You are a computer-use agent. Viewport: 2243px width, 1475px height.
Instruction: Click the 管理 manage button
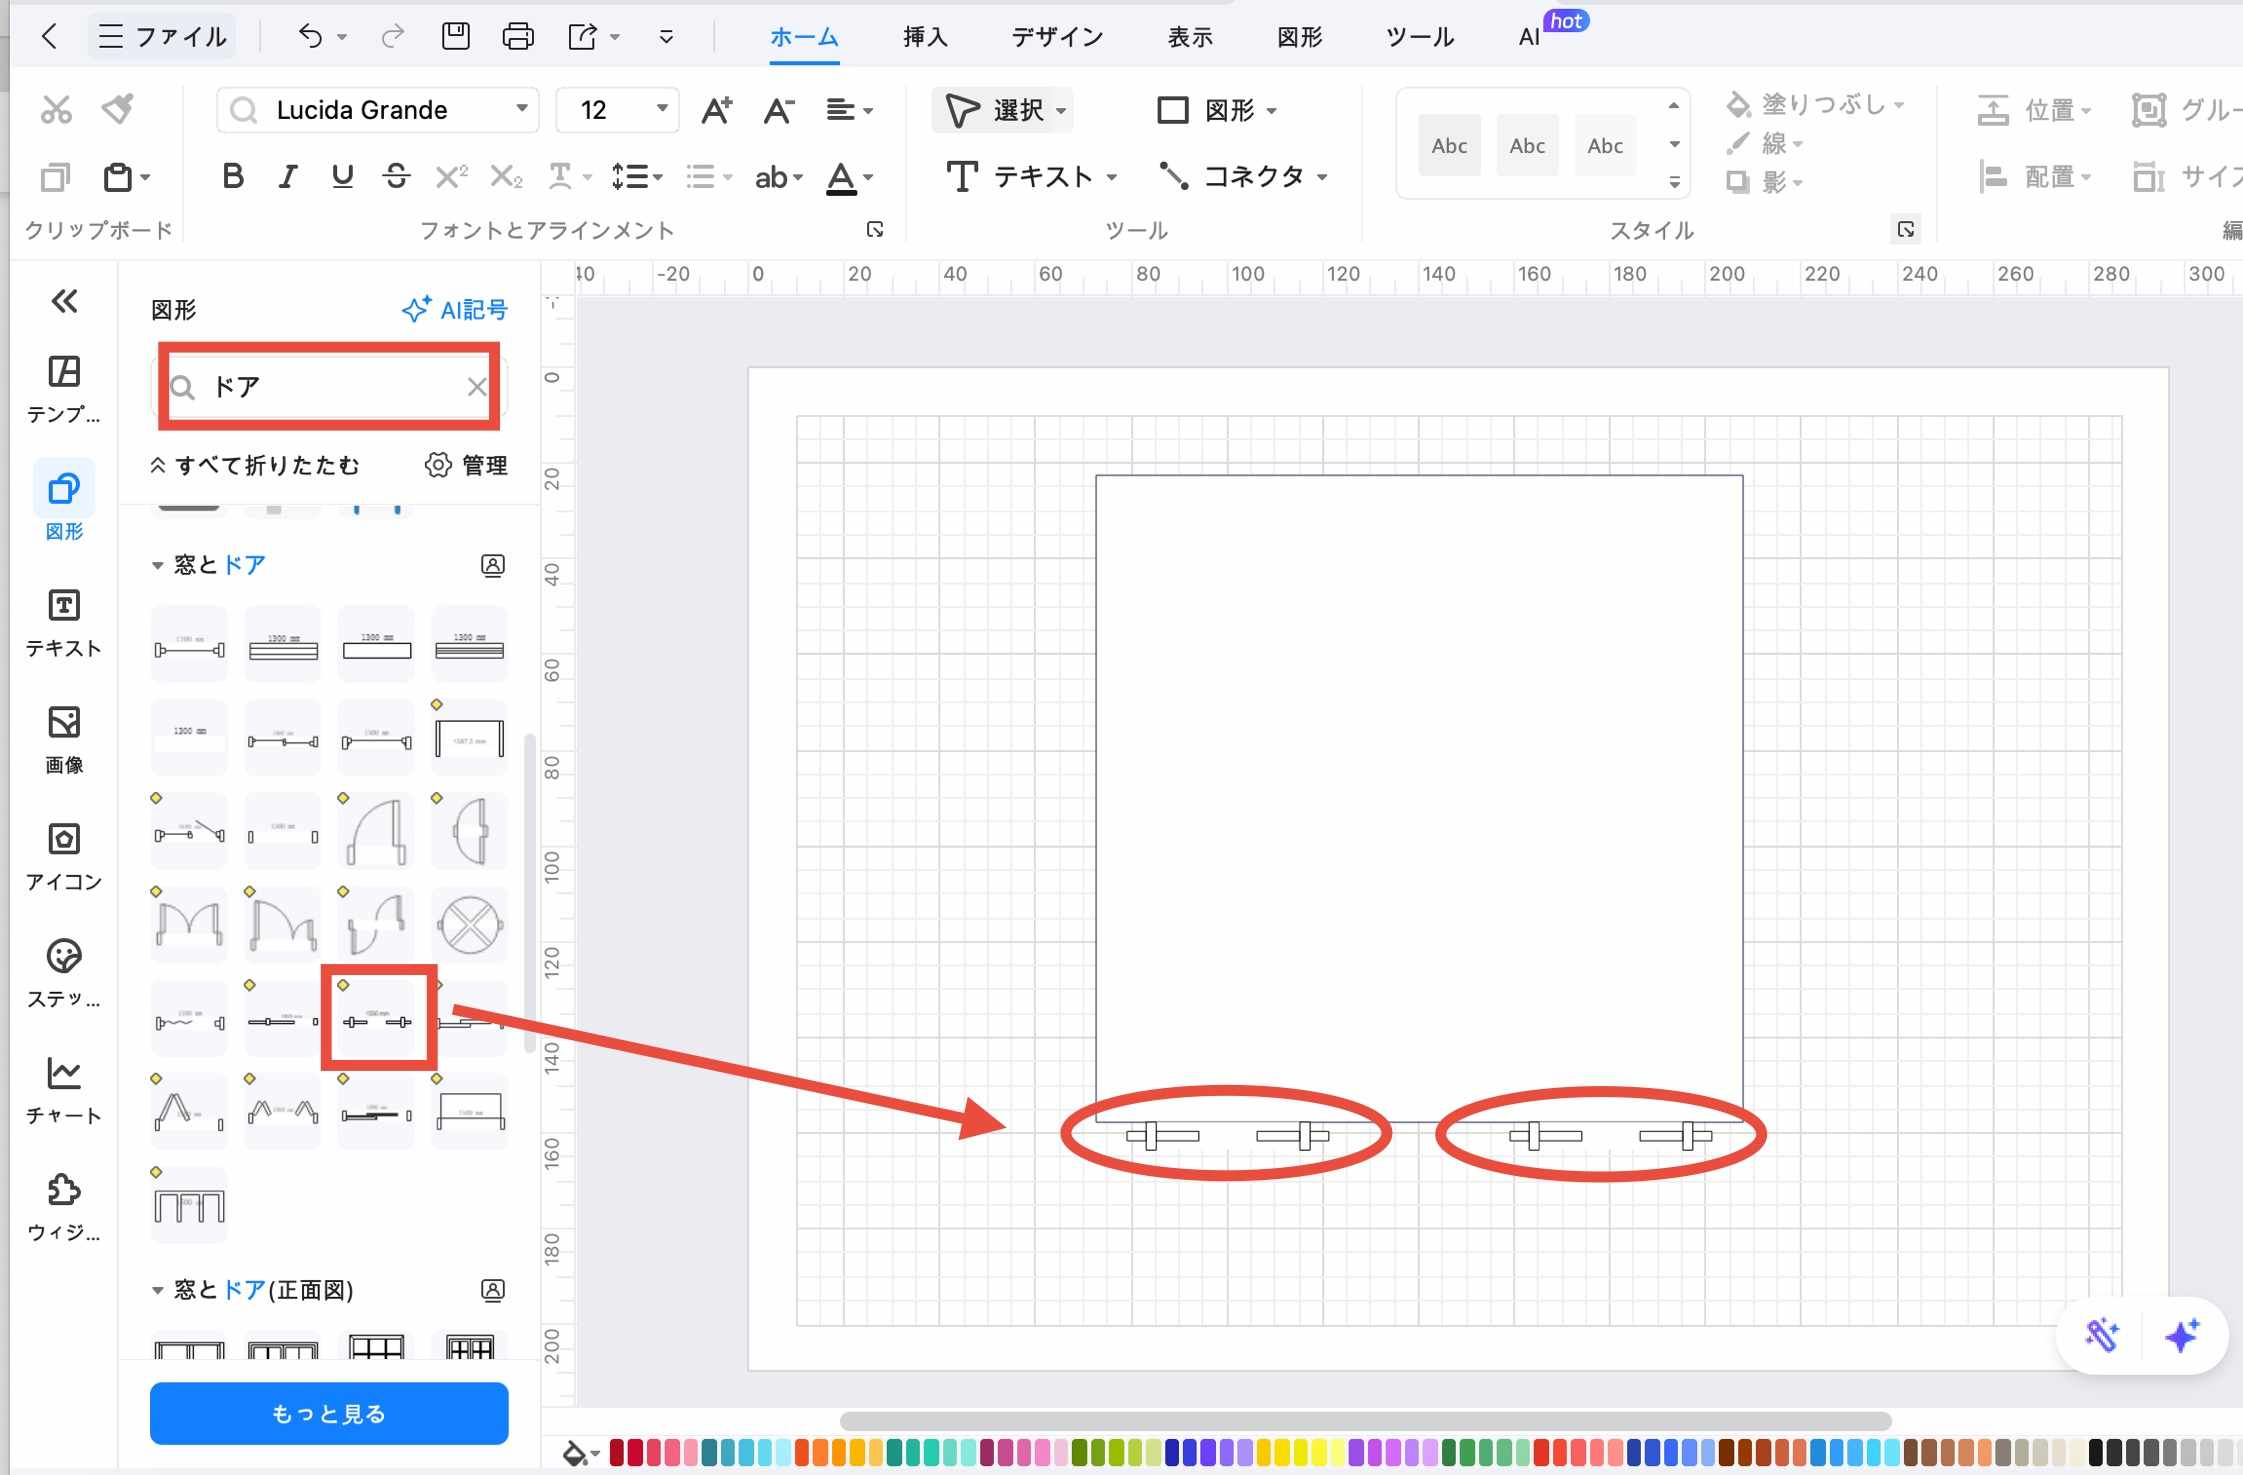point(466,465)
